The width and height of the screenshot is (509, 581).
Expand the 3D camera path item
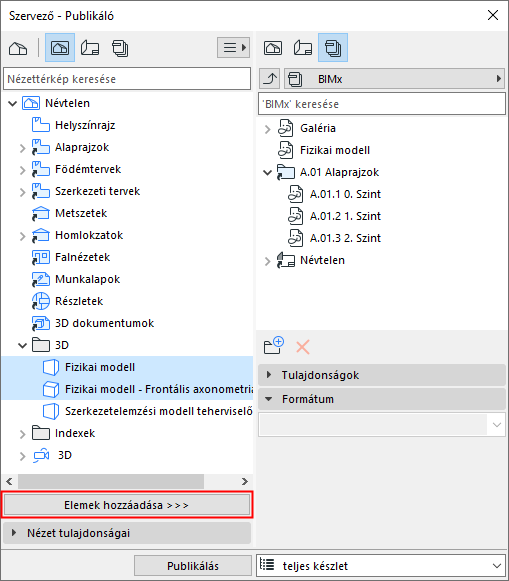[x=22, y=456]
